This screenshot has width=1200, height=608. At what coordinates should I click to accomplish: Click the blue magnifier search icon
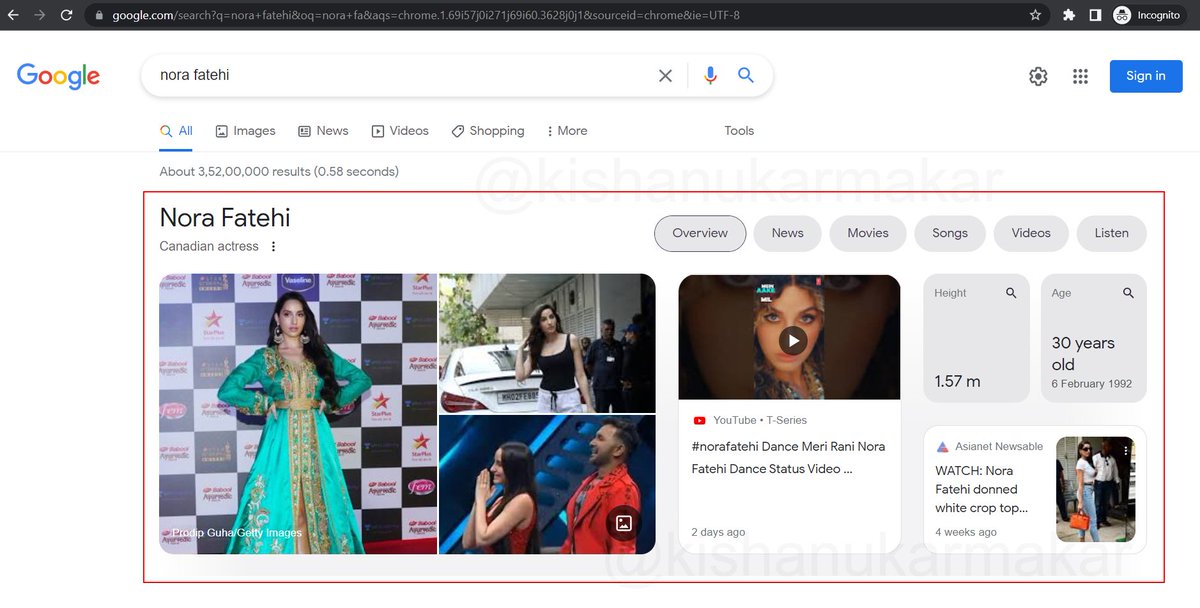click(746, 75)
